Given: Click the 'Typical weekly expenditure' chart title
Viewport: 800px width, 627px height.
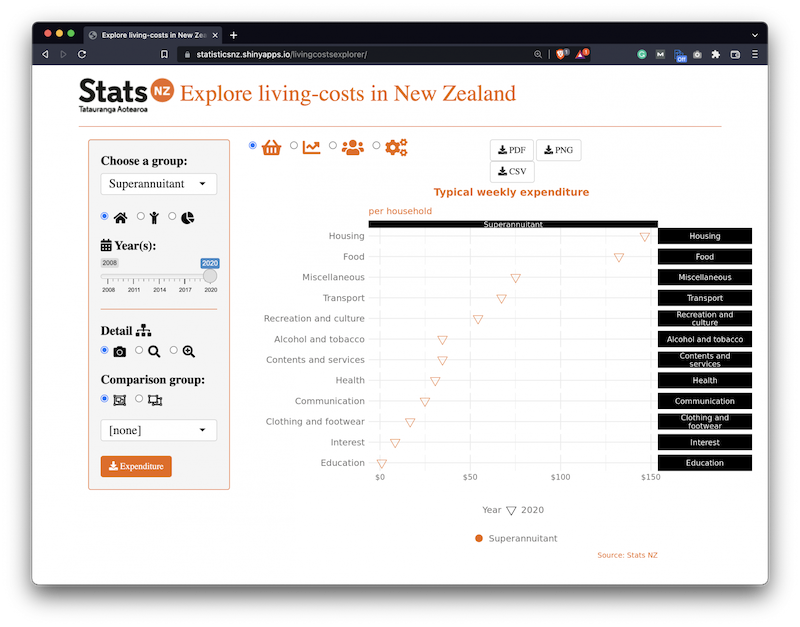Looking at the screenshot, I should coord(511,192).
